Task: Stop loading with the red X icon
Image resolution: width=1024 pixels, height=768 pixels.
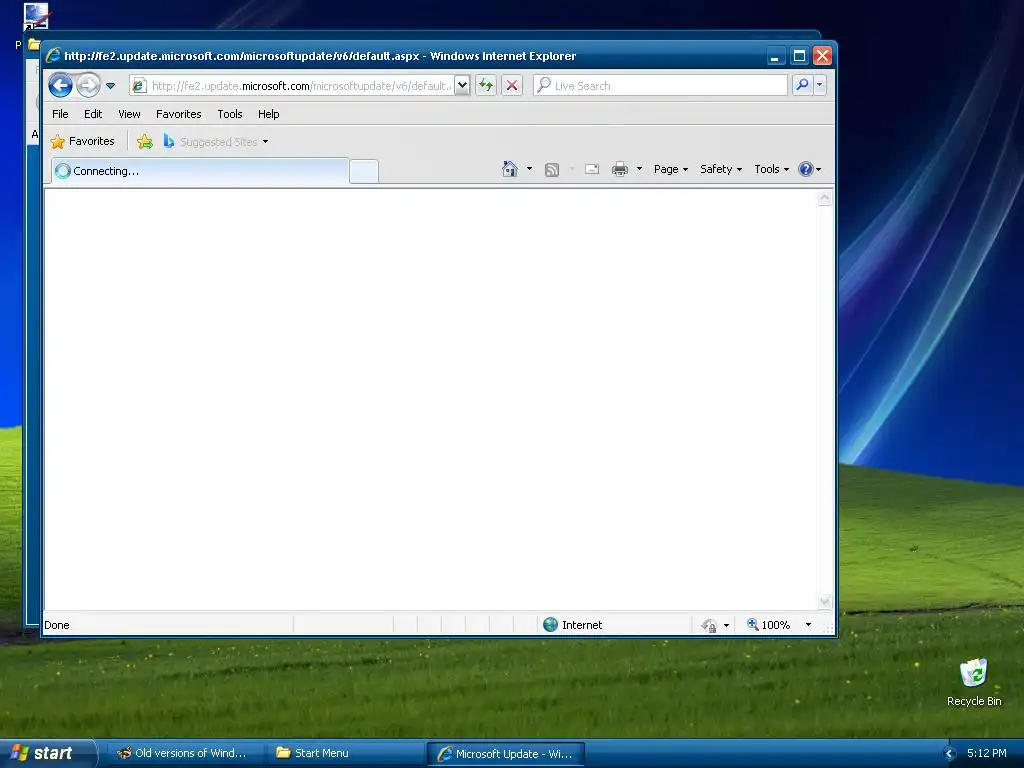Action: coord(512,86)
